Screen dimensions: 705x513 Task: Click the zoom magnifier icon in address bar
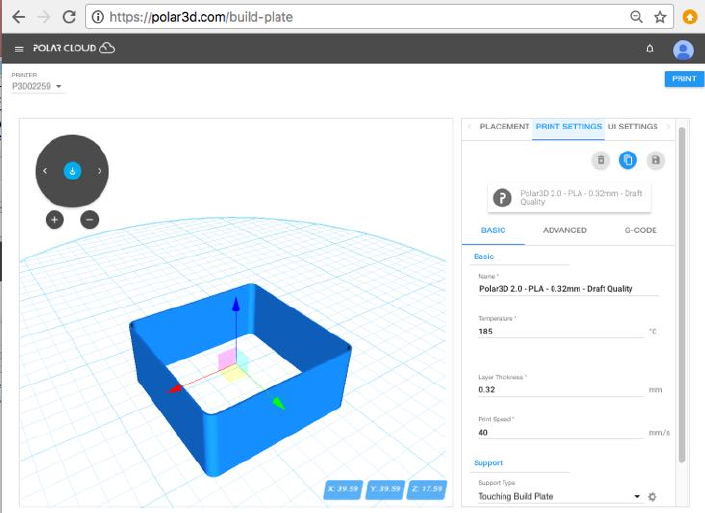[636, 17]
